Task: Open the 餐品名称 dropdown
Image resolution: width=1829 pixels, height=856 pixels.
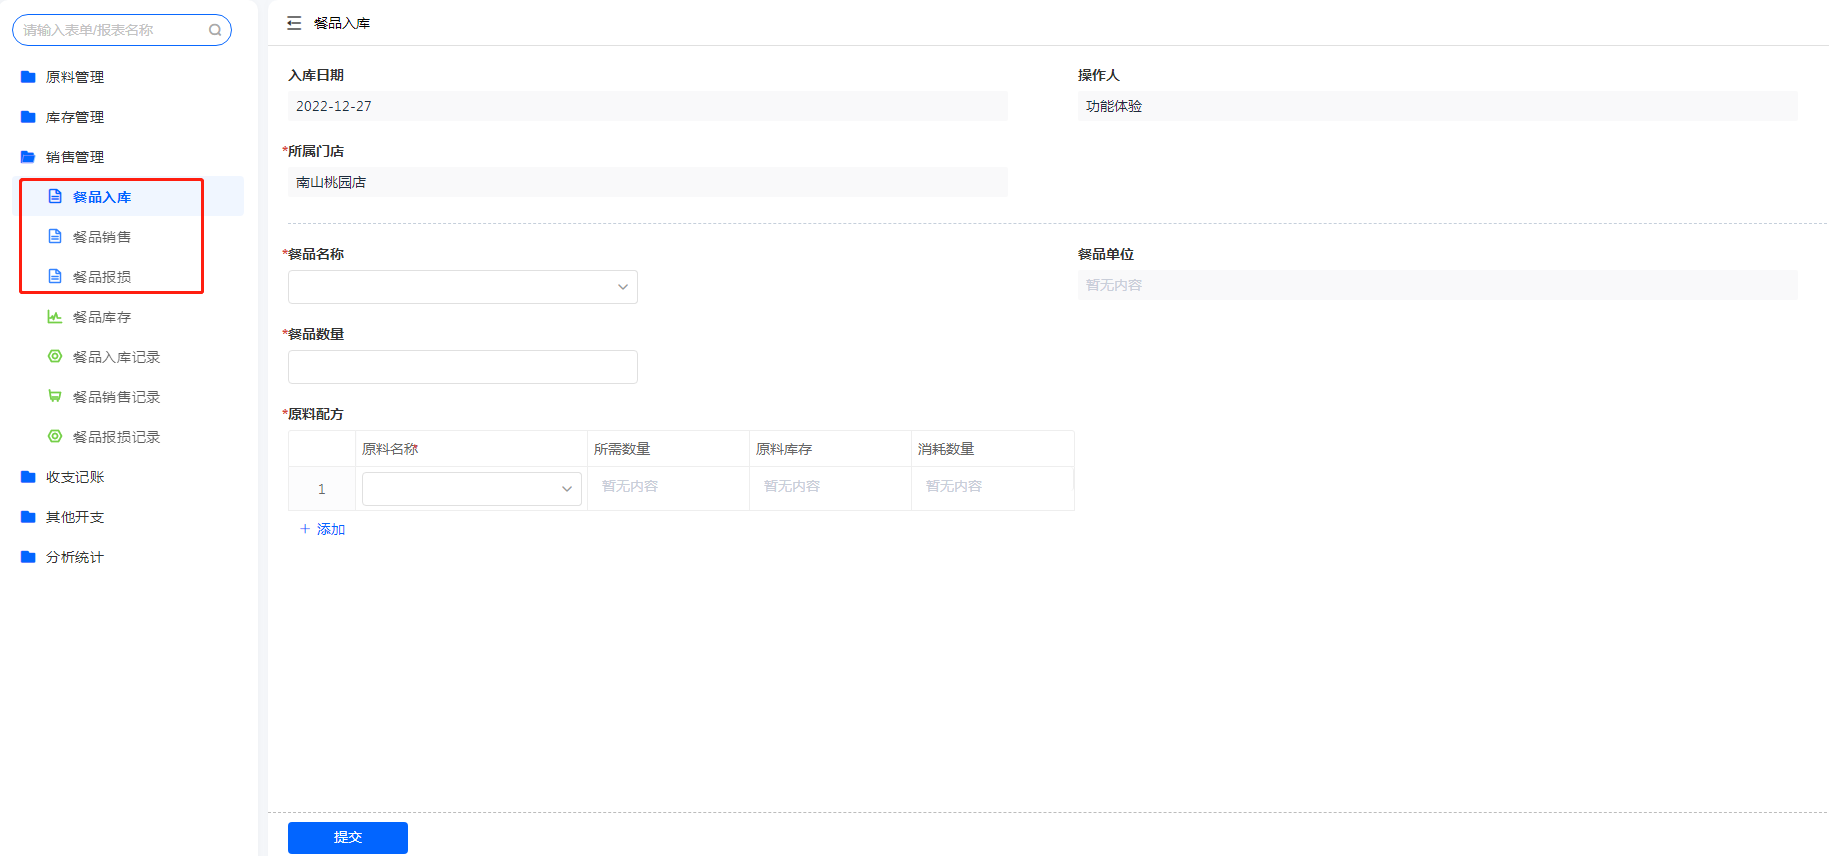Action: pos(463,287)
